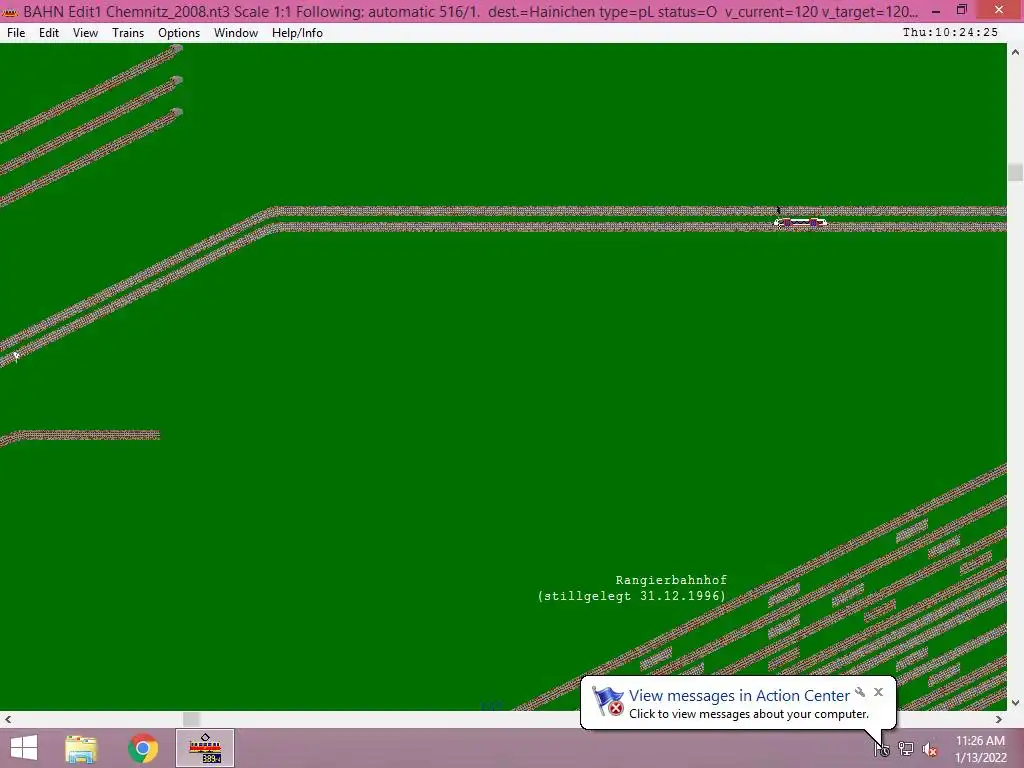Image resolution: width=1024 pixels, height=768 pixels.
Task: Open View messages in Action Center link
Action: pos(739,696)
